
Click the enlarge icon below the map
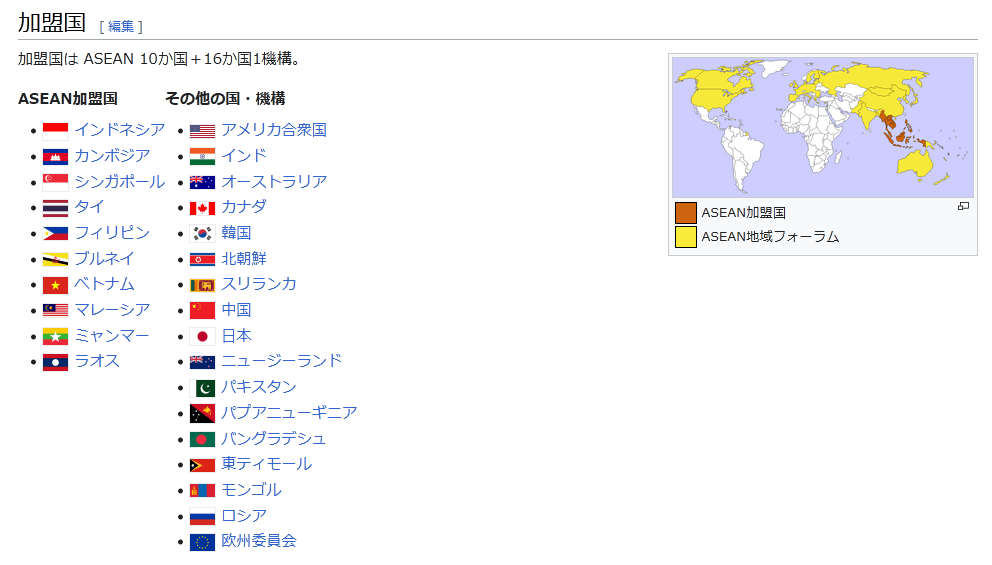[x=963, y=206]
